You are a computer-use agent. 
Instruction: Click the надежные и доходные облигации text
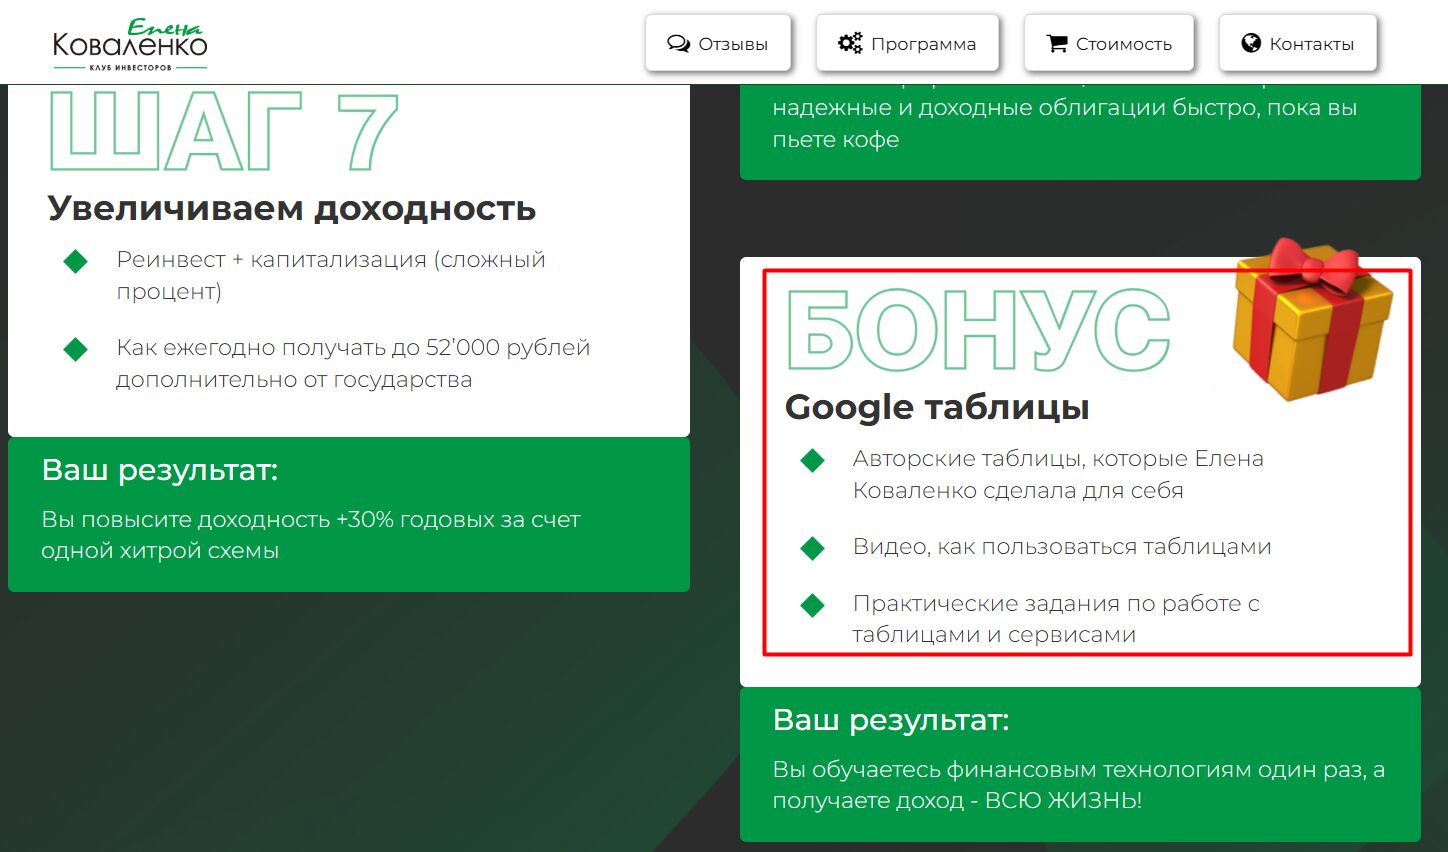pyautogui.click(x=1064, y=123)
